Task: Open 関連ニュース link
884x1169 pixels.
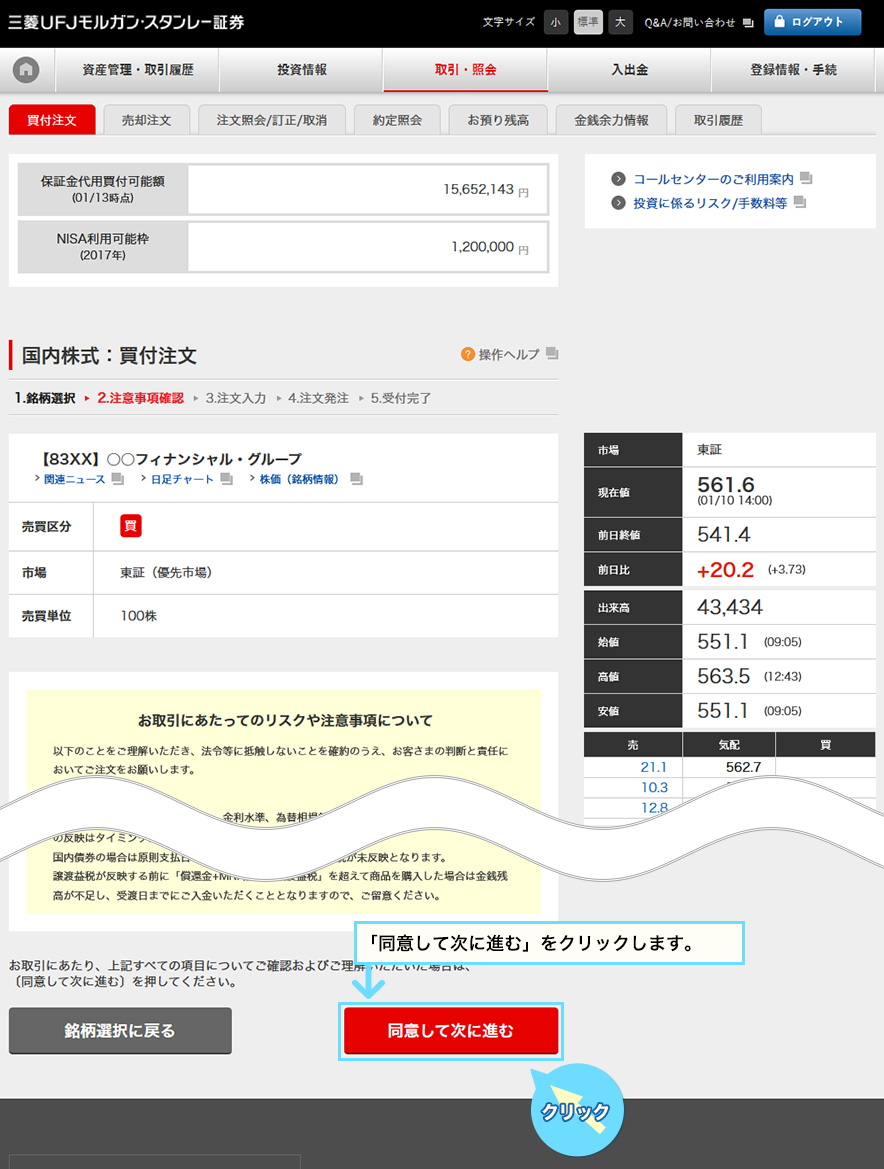Action: (75, 479)
